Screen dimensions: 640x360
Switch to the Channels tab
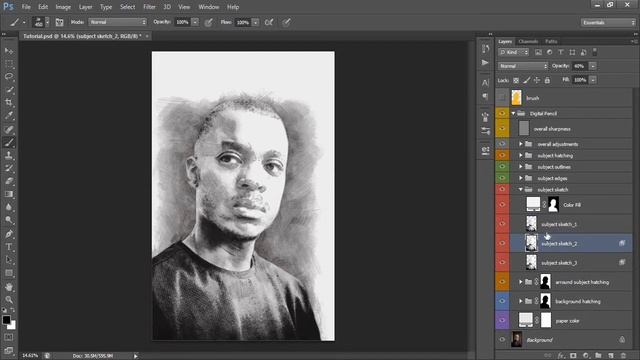(528, 42)
